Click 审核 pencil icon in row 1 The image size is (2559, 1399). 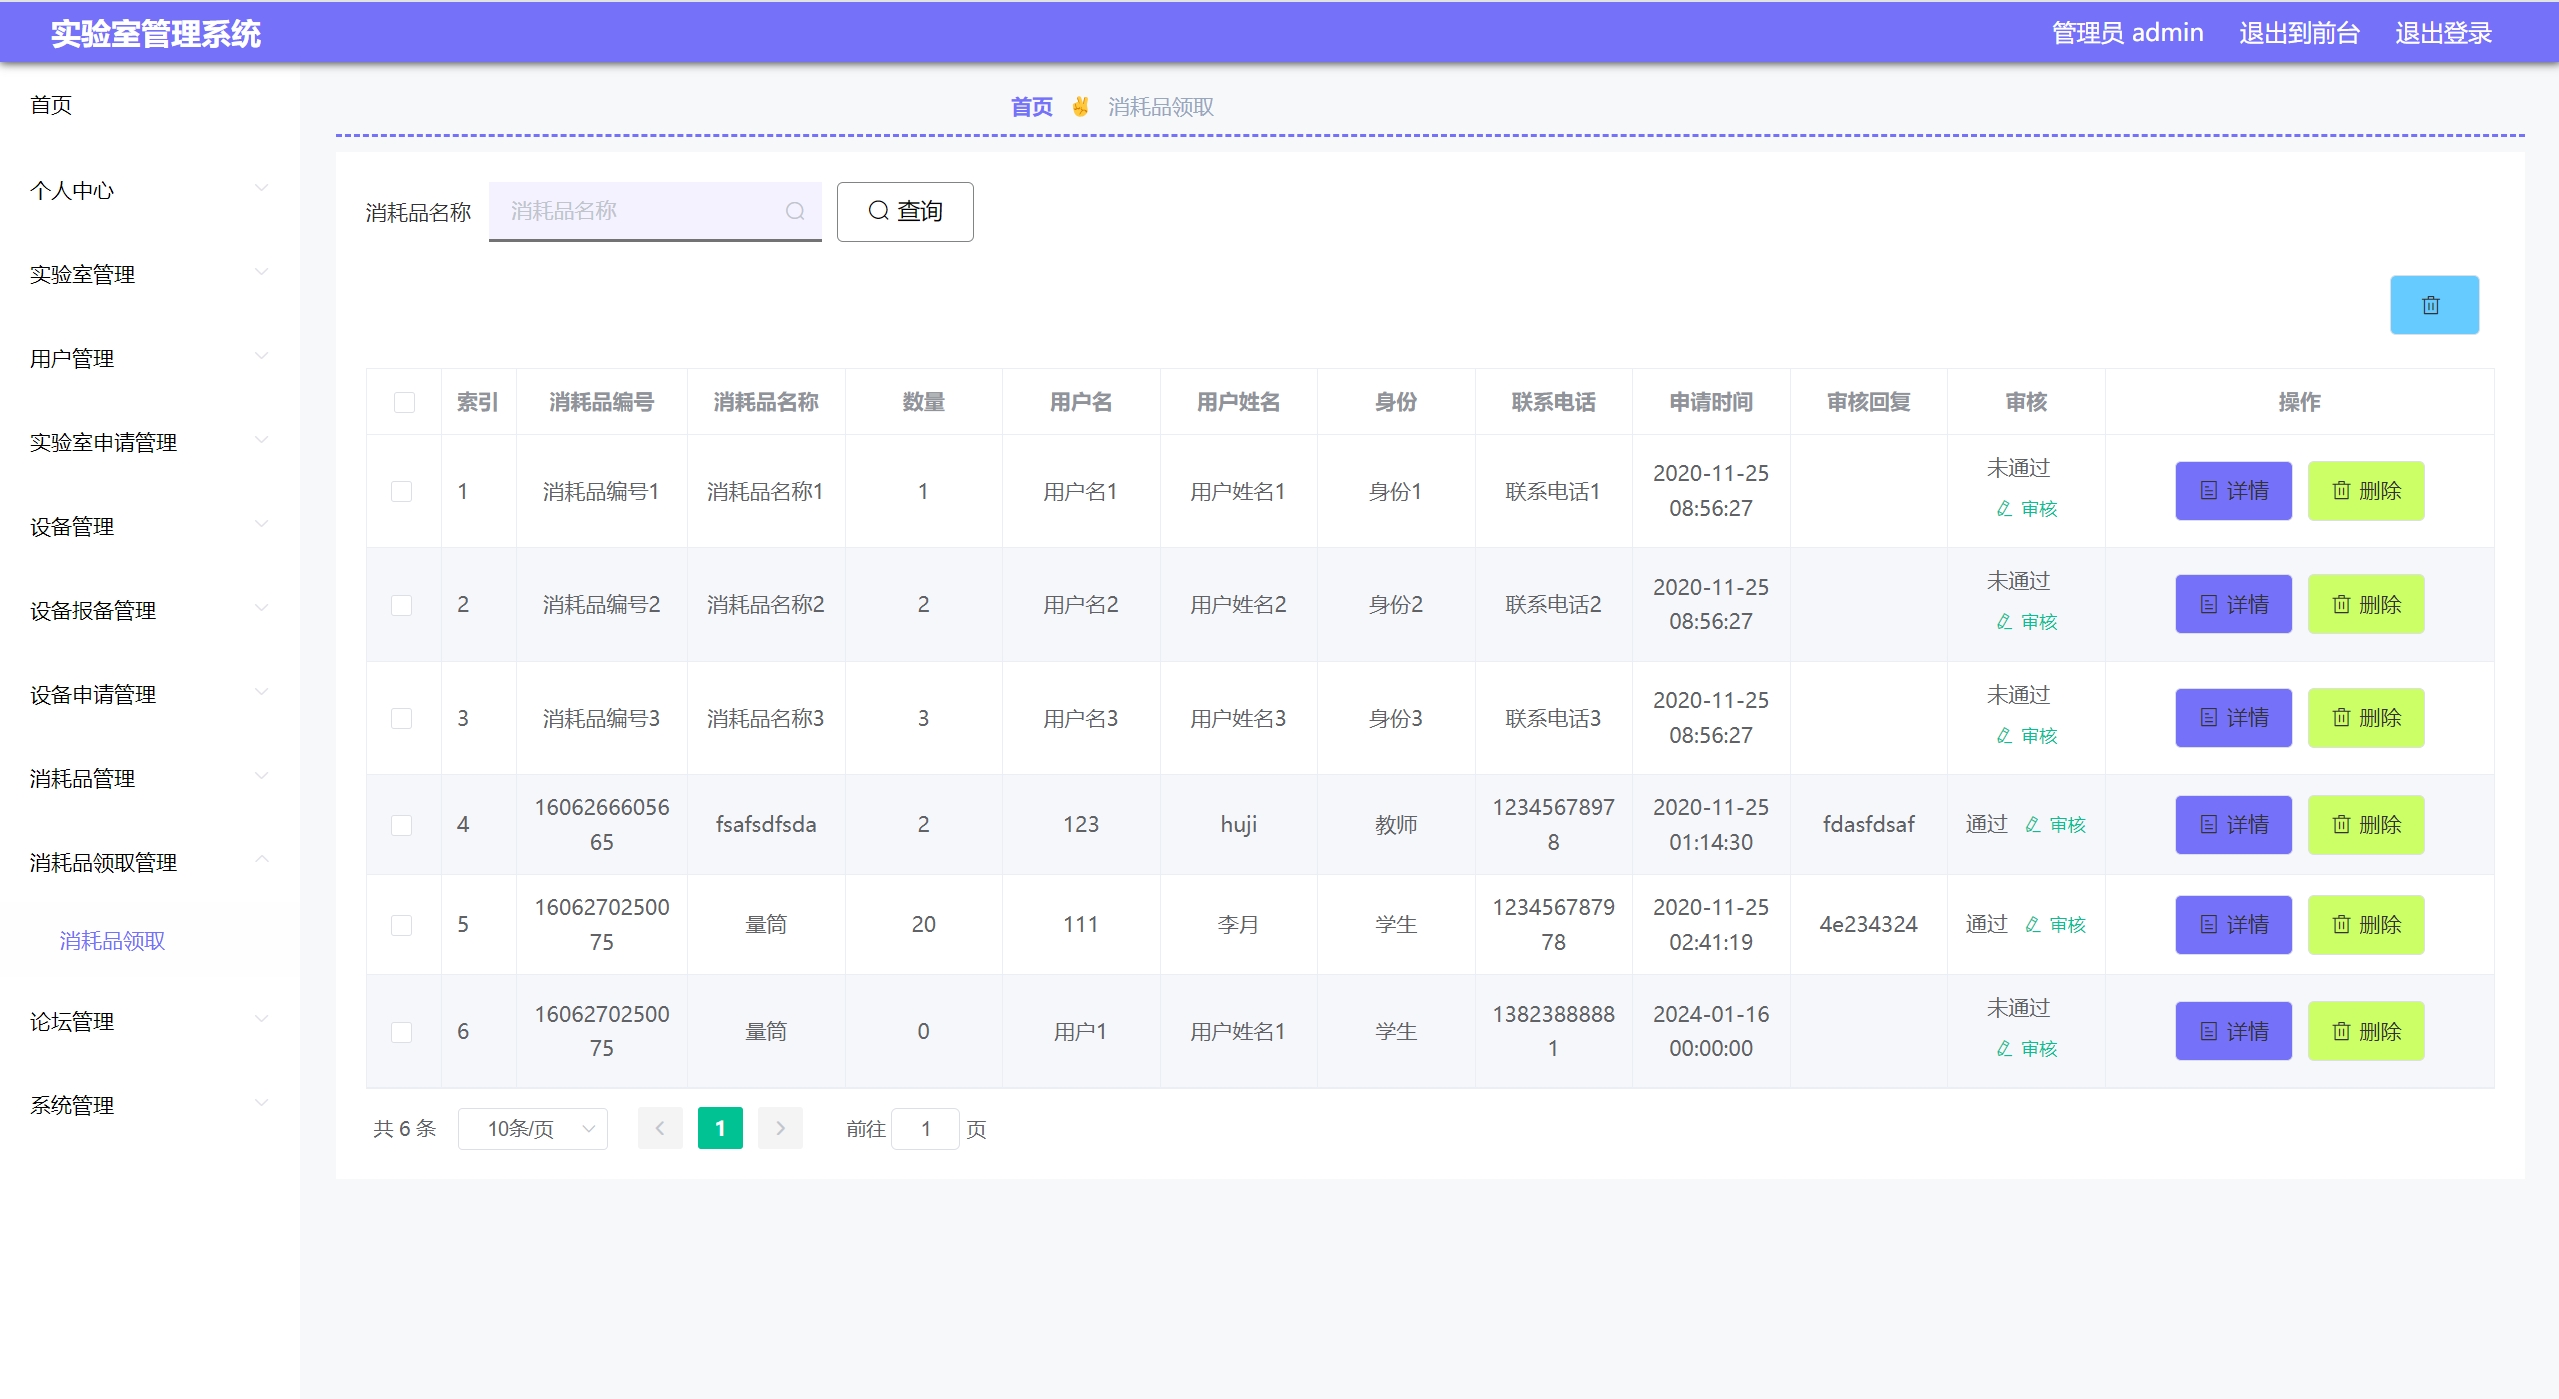pos(2003,509)
